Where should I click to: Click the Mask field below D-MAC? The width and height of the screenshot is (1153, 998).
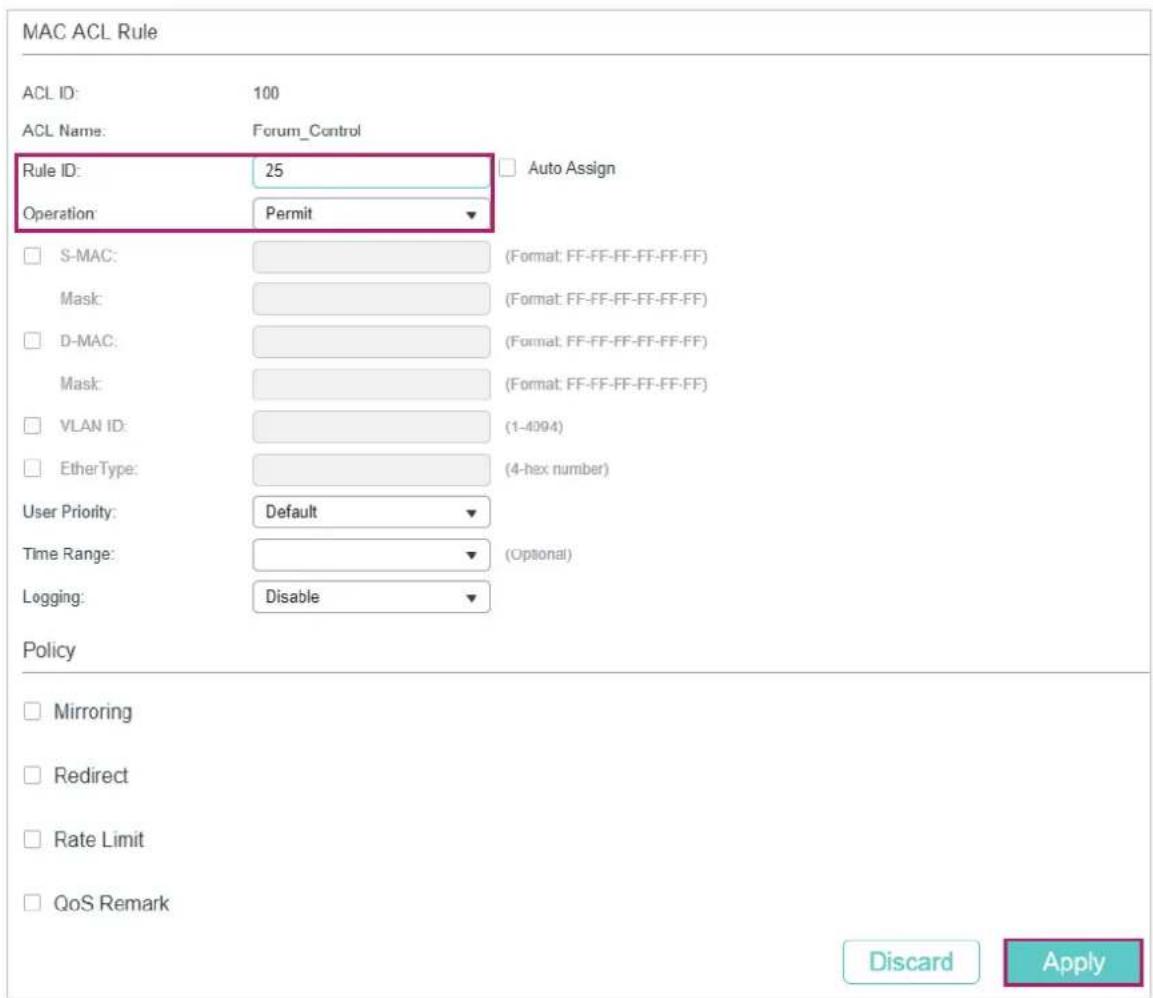[x=371, y=385]
